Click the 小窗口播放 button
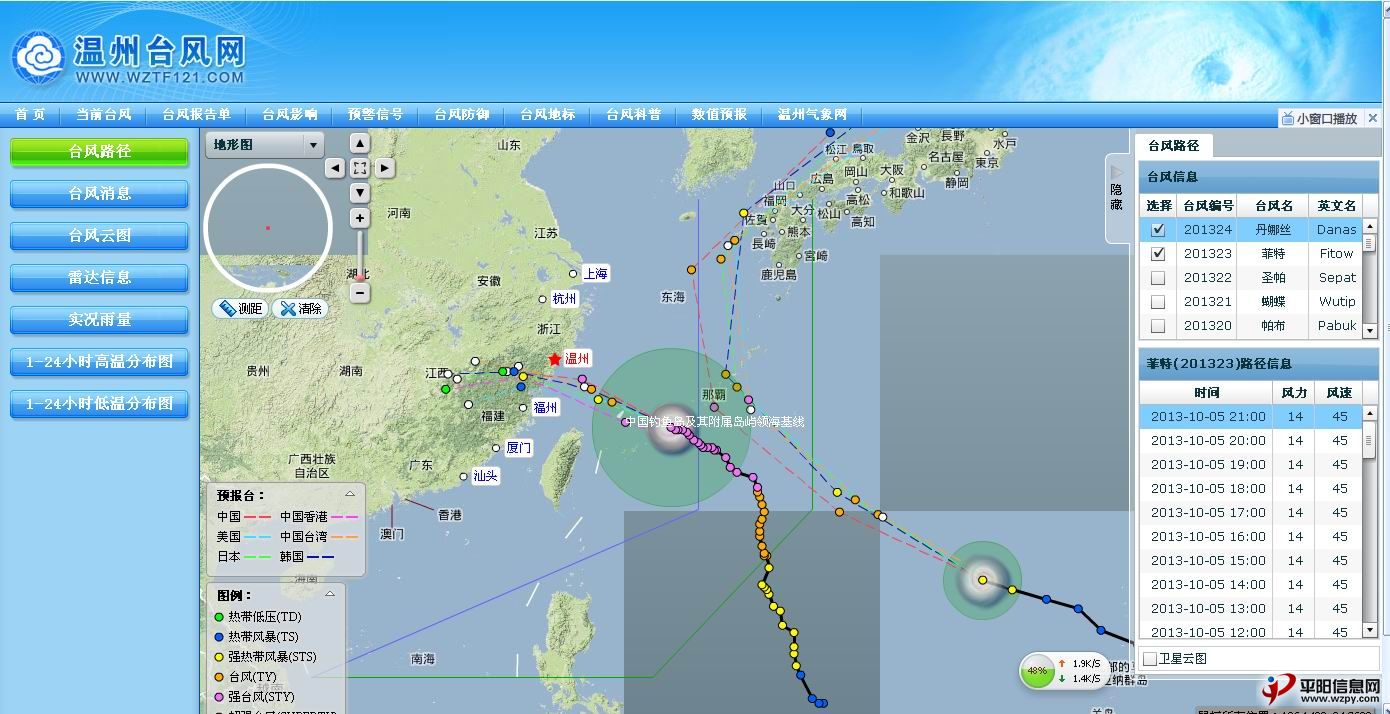This screenshot has width=1390, height=714. (1320, 118)
